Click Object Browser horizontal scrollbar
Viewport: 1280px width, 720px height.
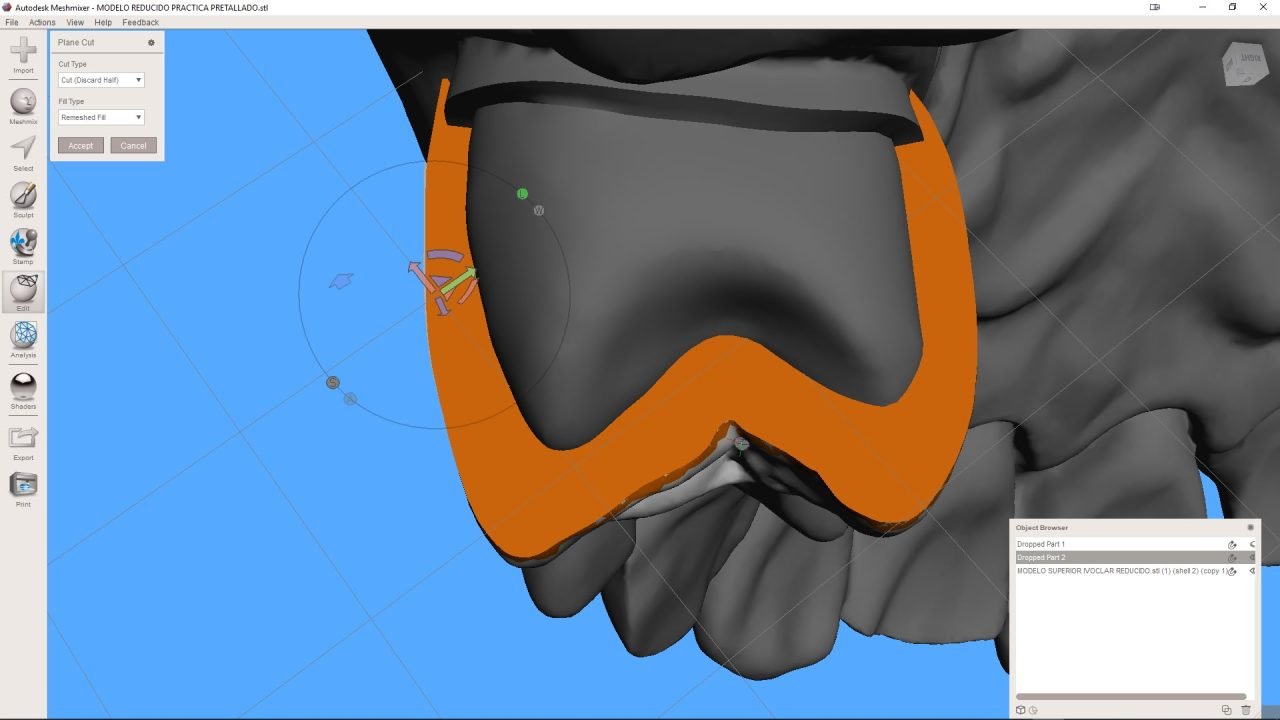1131,696
